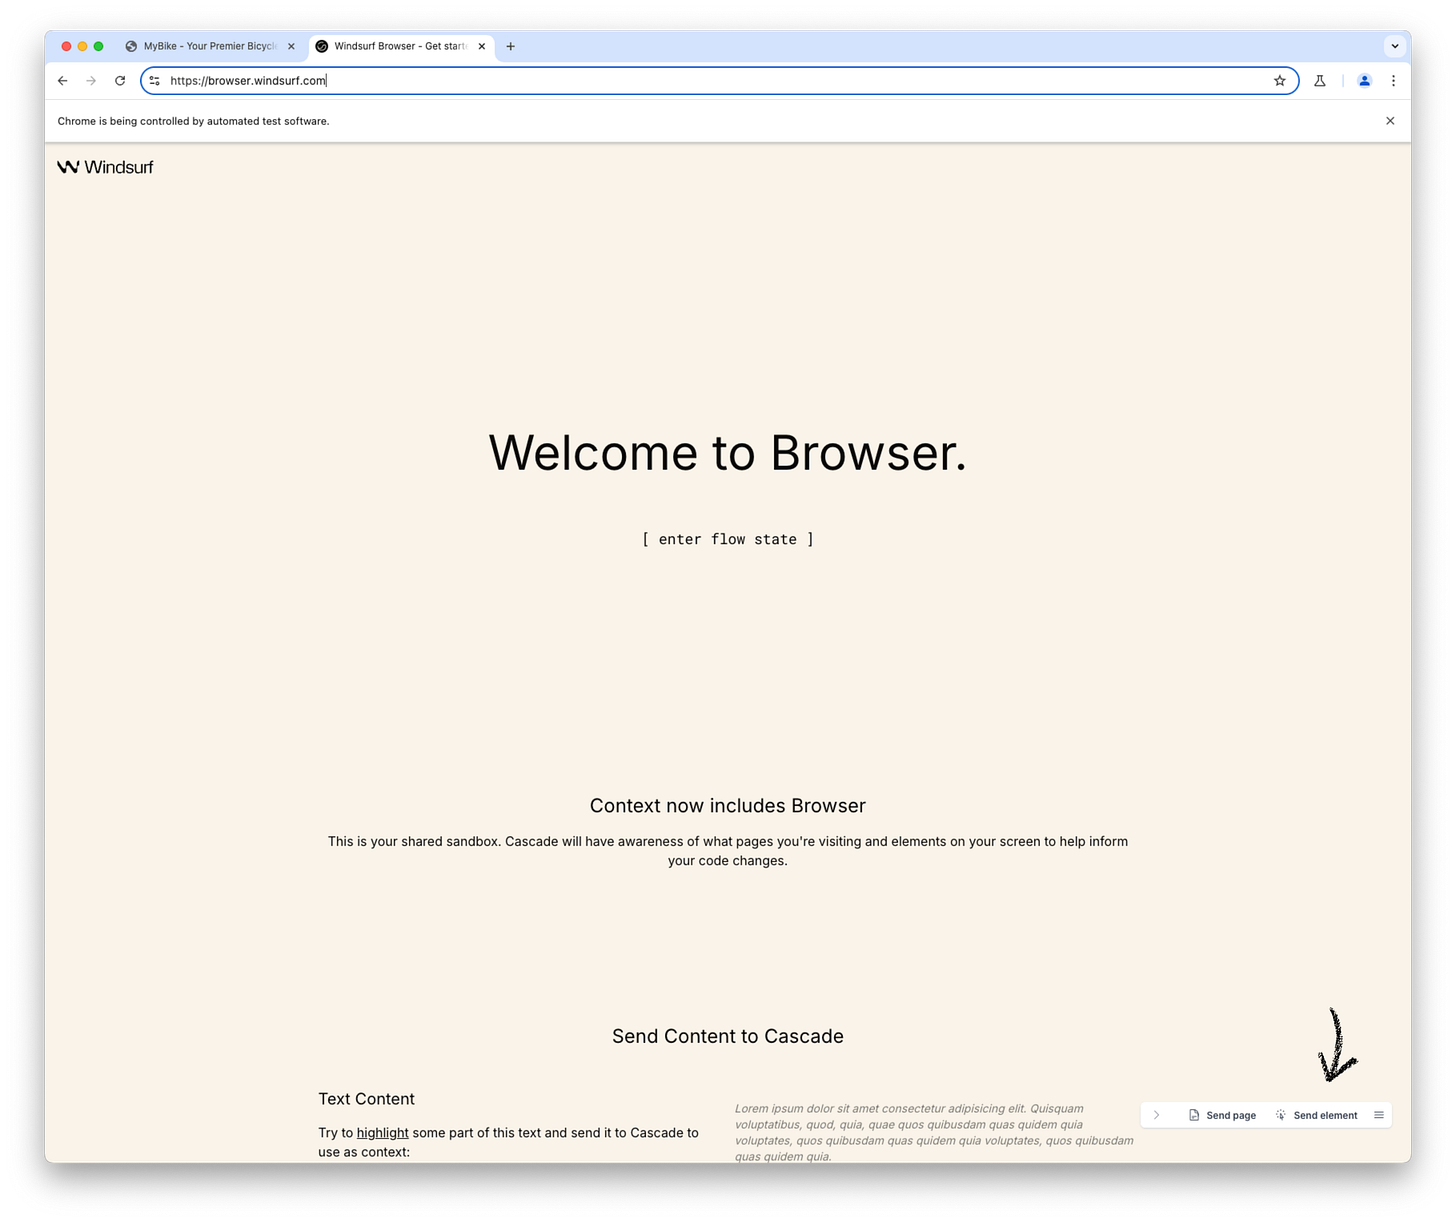The width and height of the screenshot is (1456, 1222).
Task: Open the Chrome profile avatar
Action: (x=1364, y=81)
